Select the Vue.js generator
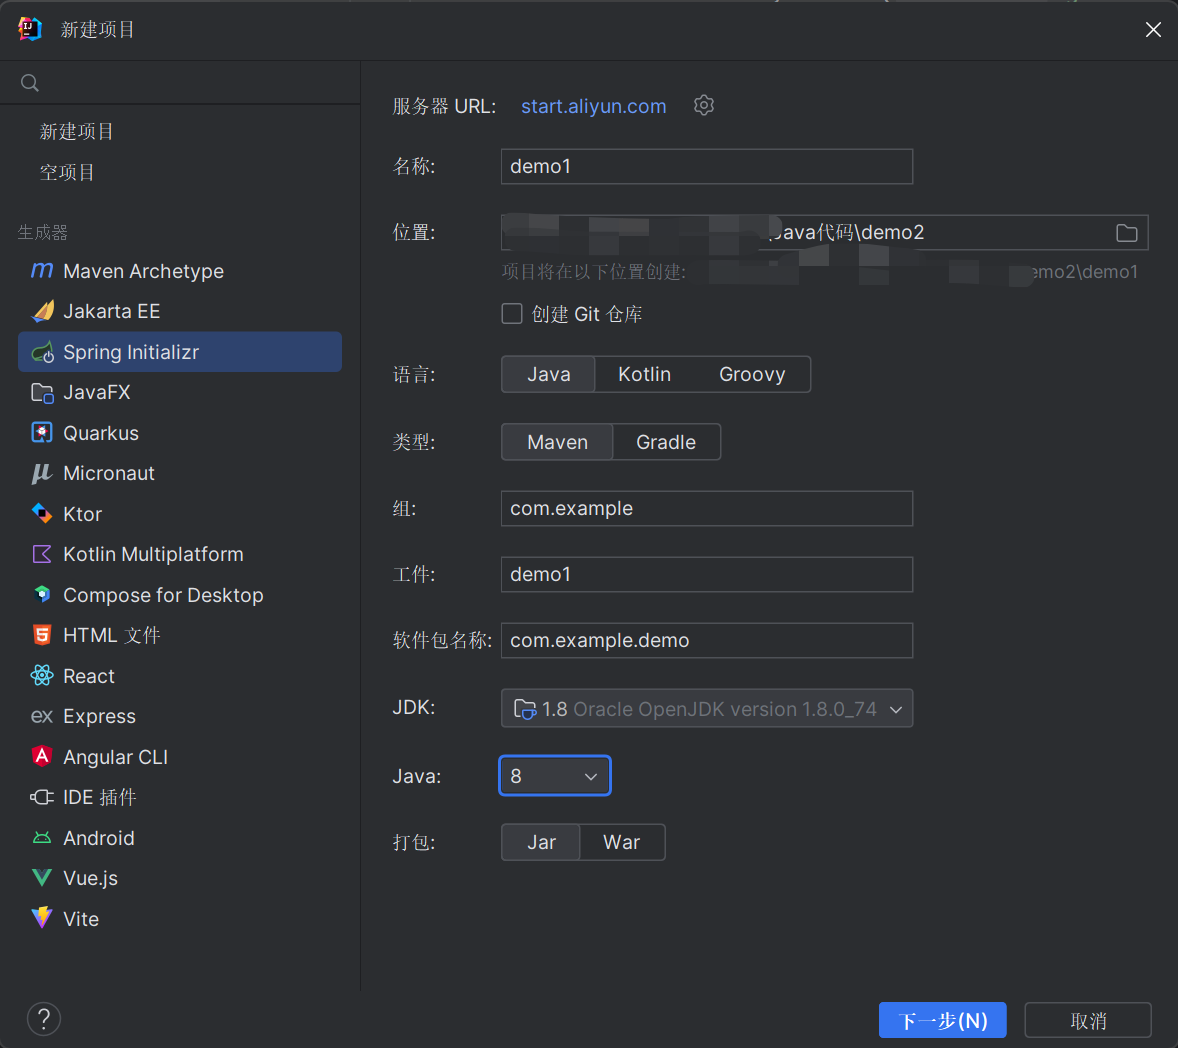 (90, 878)
